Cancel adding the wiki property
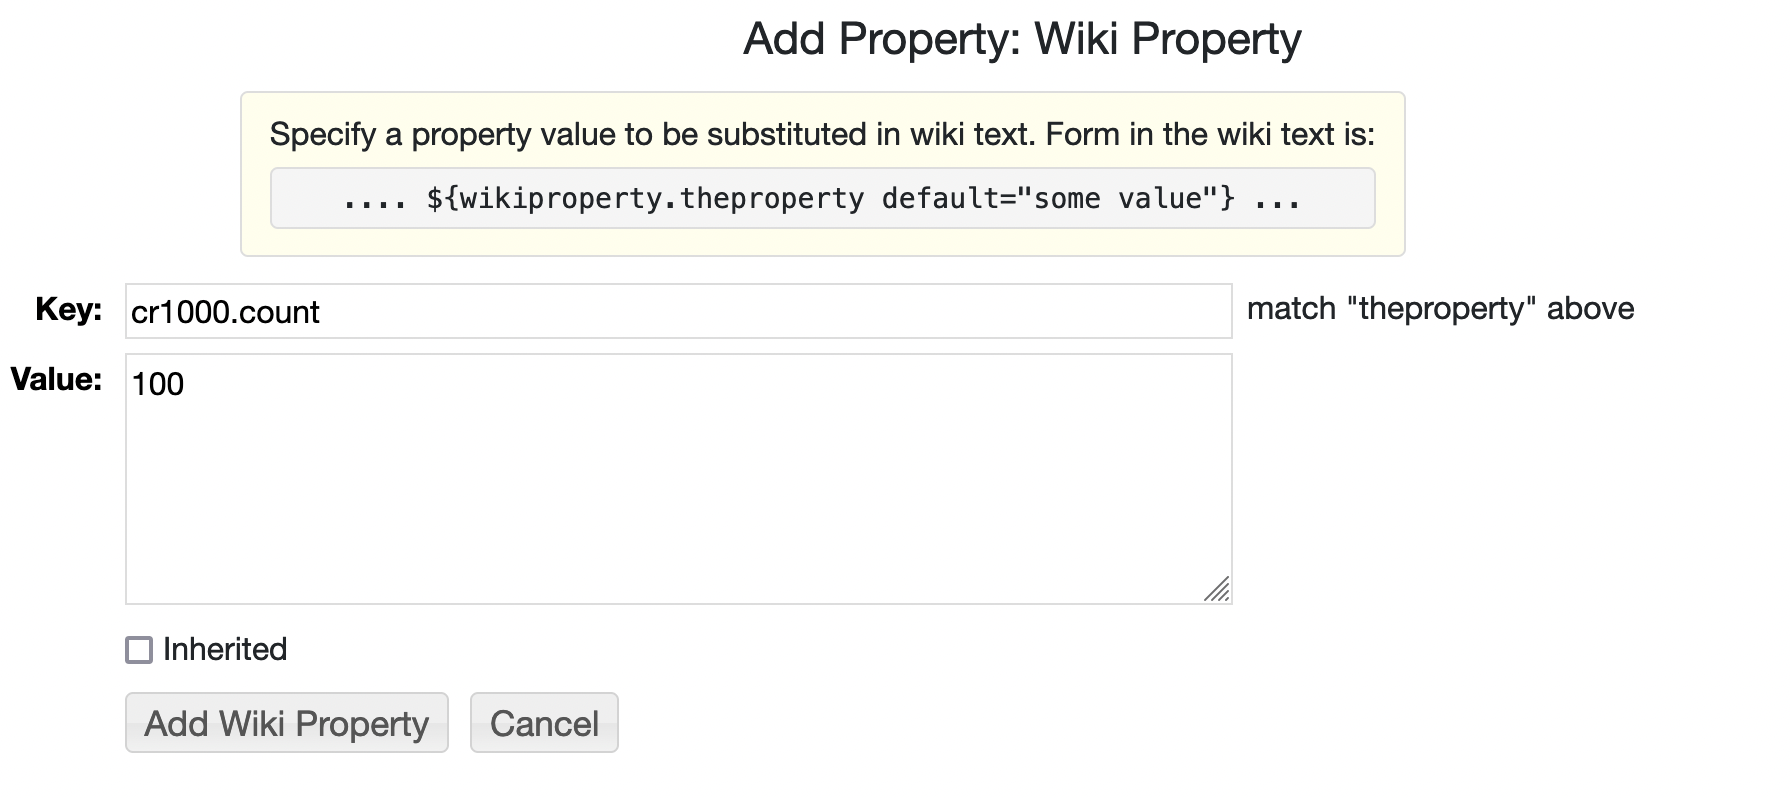Image resolution: width=1790 pixels, height=798 pixels. point(544,723)
